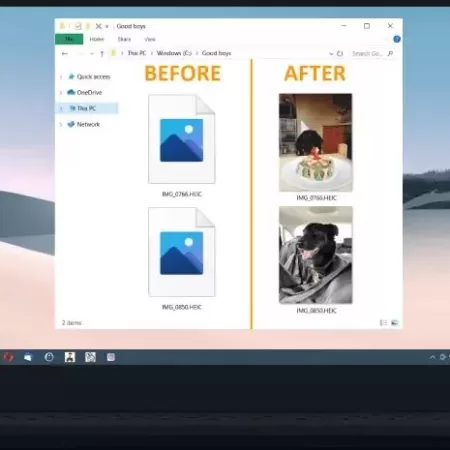Image resolution: width=450 pixels, height=450 pixels.
Task: Show hidden system tray icons chevron
Action: 432,357
